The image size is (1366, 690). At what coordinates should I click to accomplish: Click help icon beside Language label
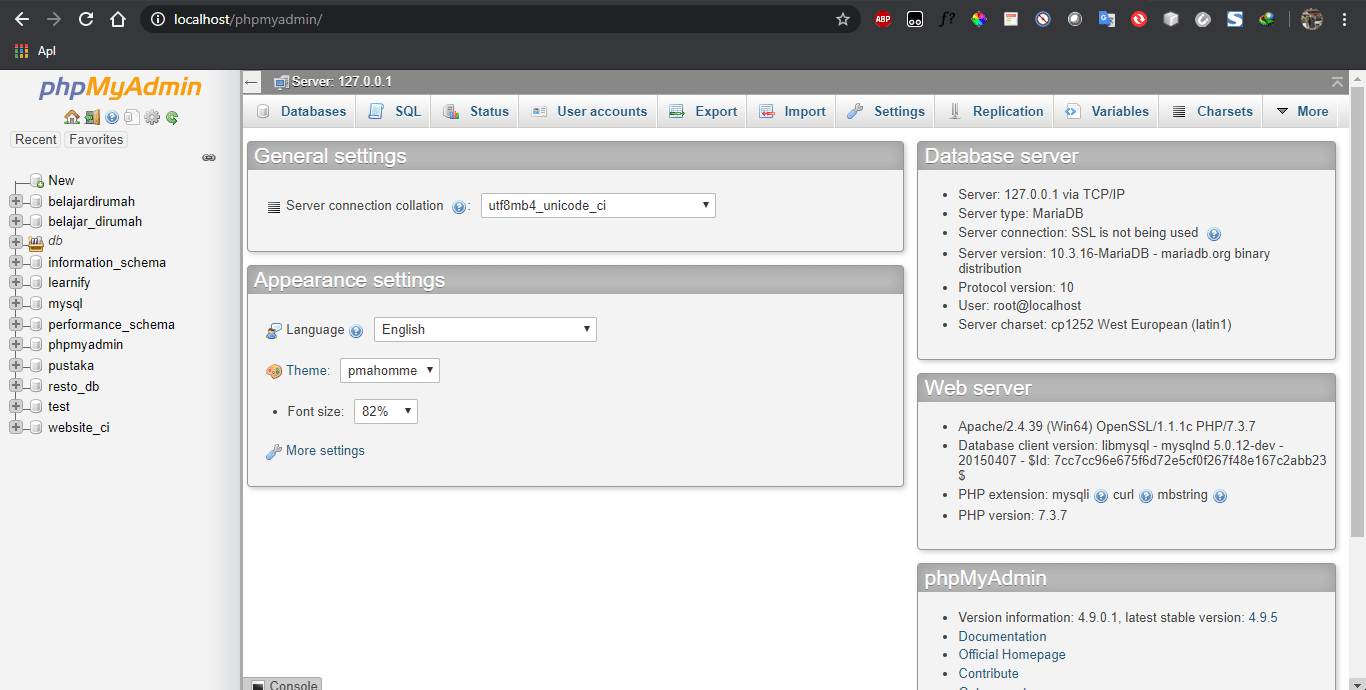point(356,331)
